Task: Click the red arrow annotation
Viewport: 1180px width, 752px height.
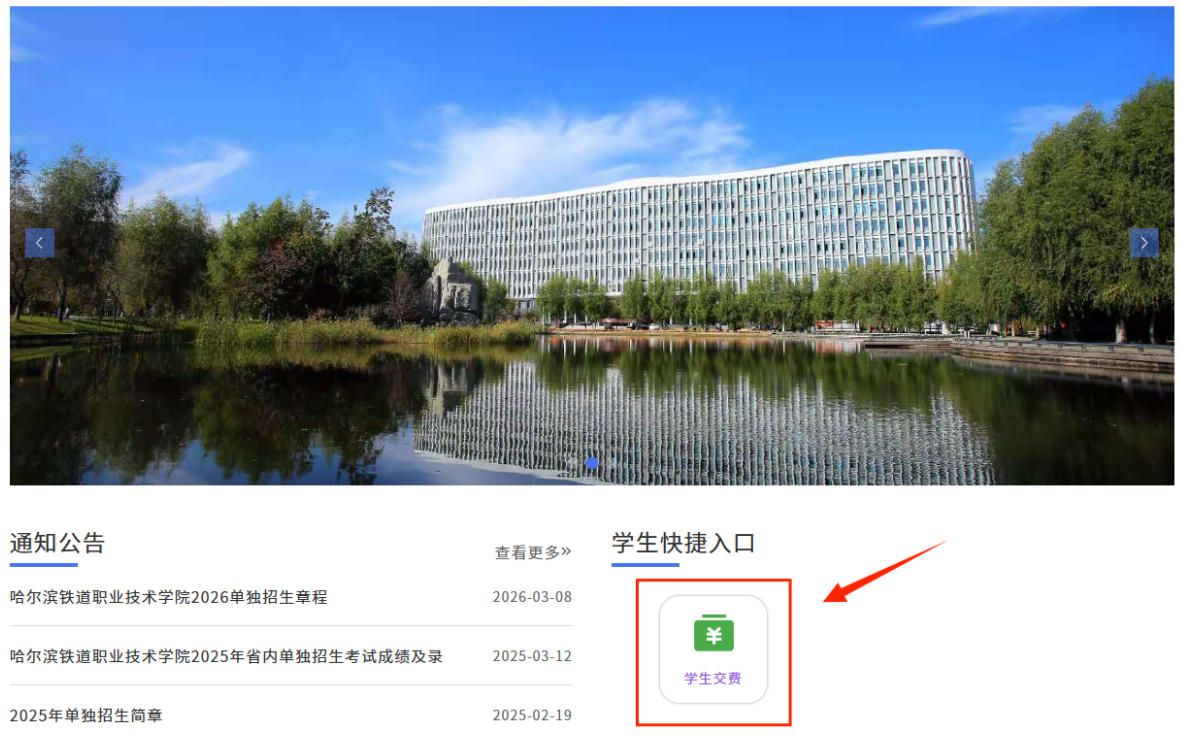Action: point(883,571)
